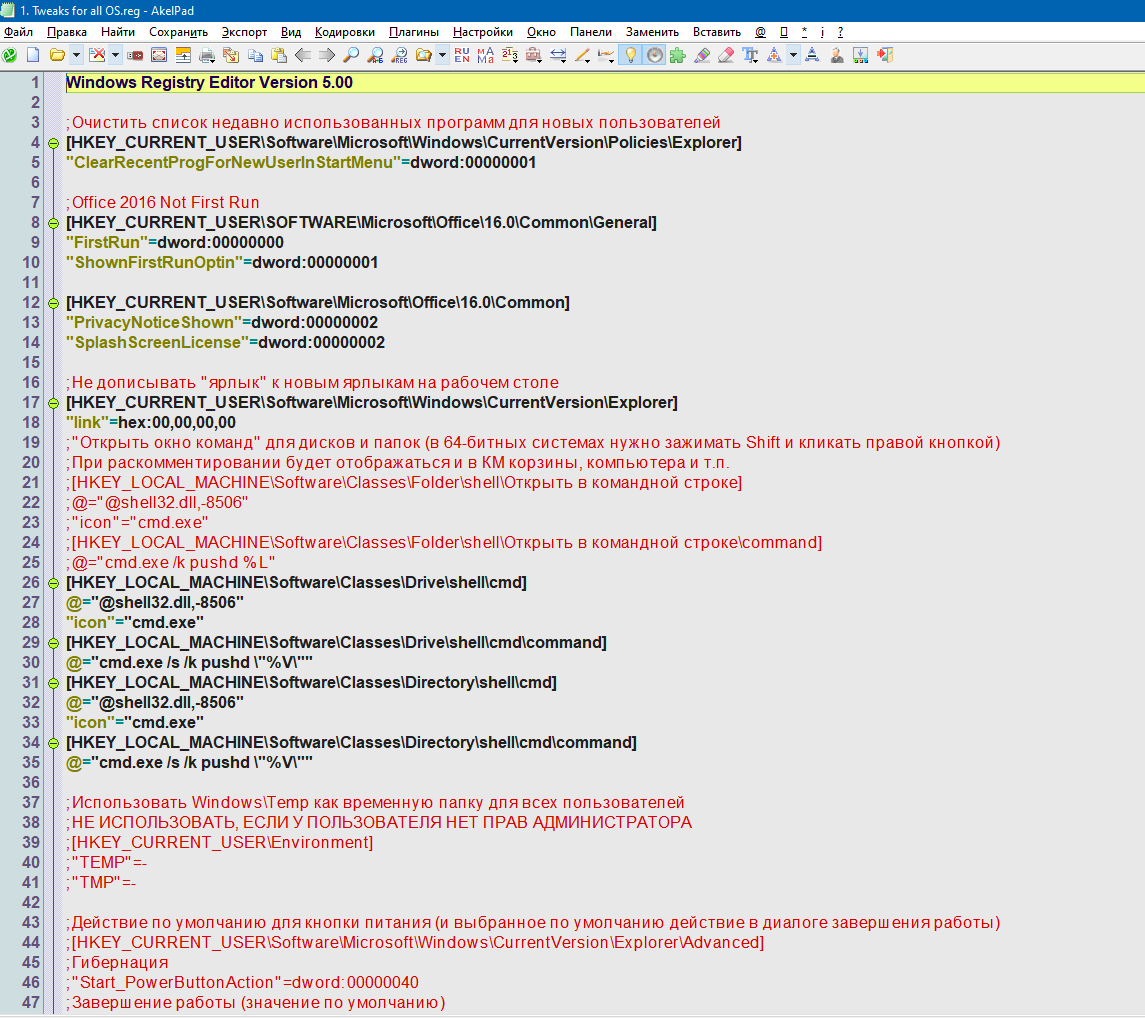Viewport: 1145px width, 1018px height.
Task: Collapse fold at line 26 Drive\shell\cmd
Action: tap(53, 583)
